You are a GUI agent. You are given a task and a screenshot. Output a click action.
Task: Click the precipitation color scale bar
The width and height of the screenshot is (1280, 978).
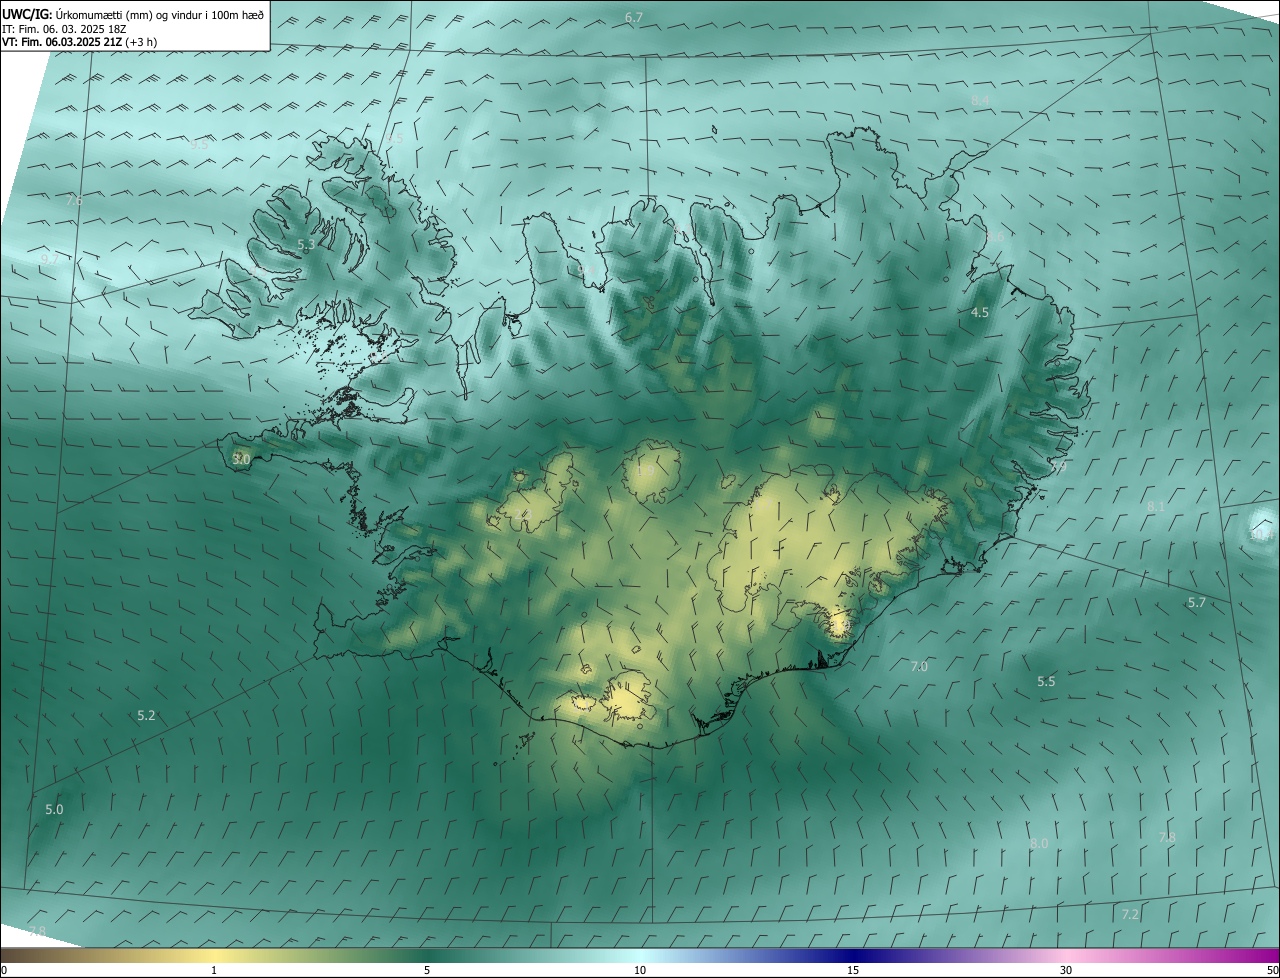[x=640, y=955]
